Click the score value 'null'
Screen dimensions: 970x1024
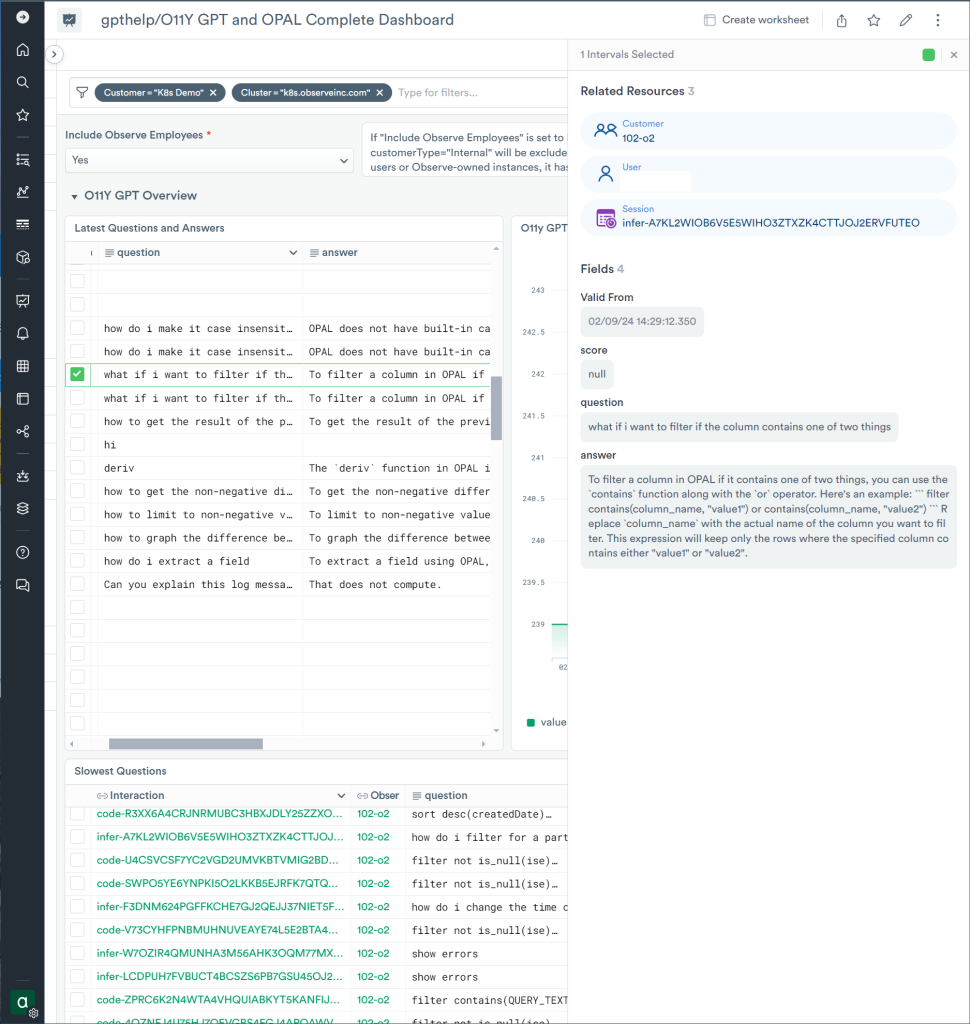(597, 374)
